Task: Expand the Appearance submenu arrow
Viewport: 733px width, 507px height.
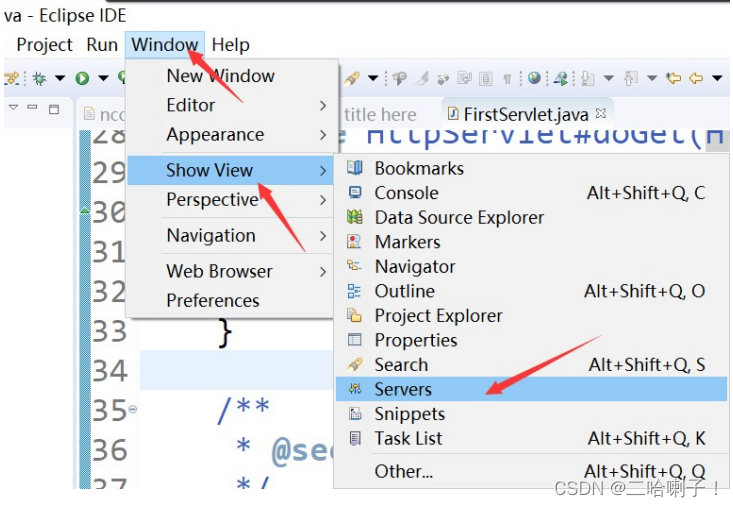Action: (323, 135)
